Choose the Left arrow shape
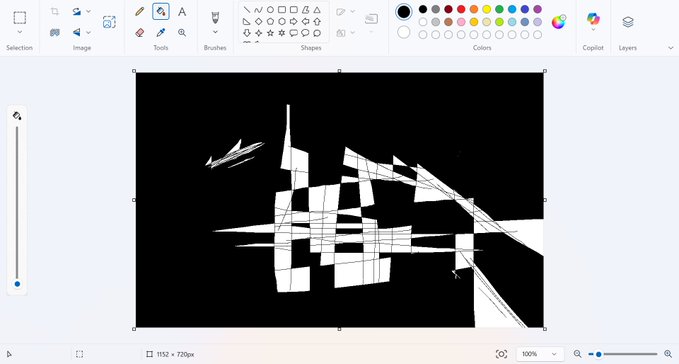This screenshot has width=679, height=364. pos(305,21)
